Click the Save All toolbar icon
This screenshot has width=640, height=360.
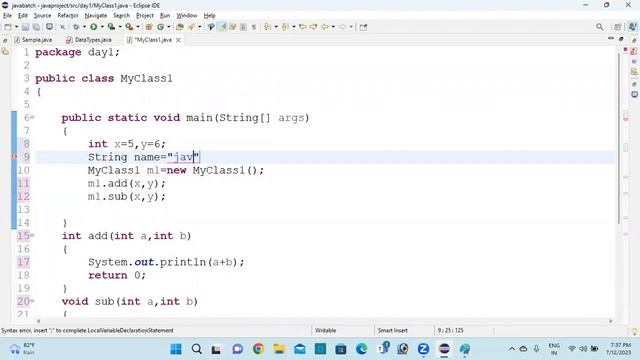click(36, 27)
